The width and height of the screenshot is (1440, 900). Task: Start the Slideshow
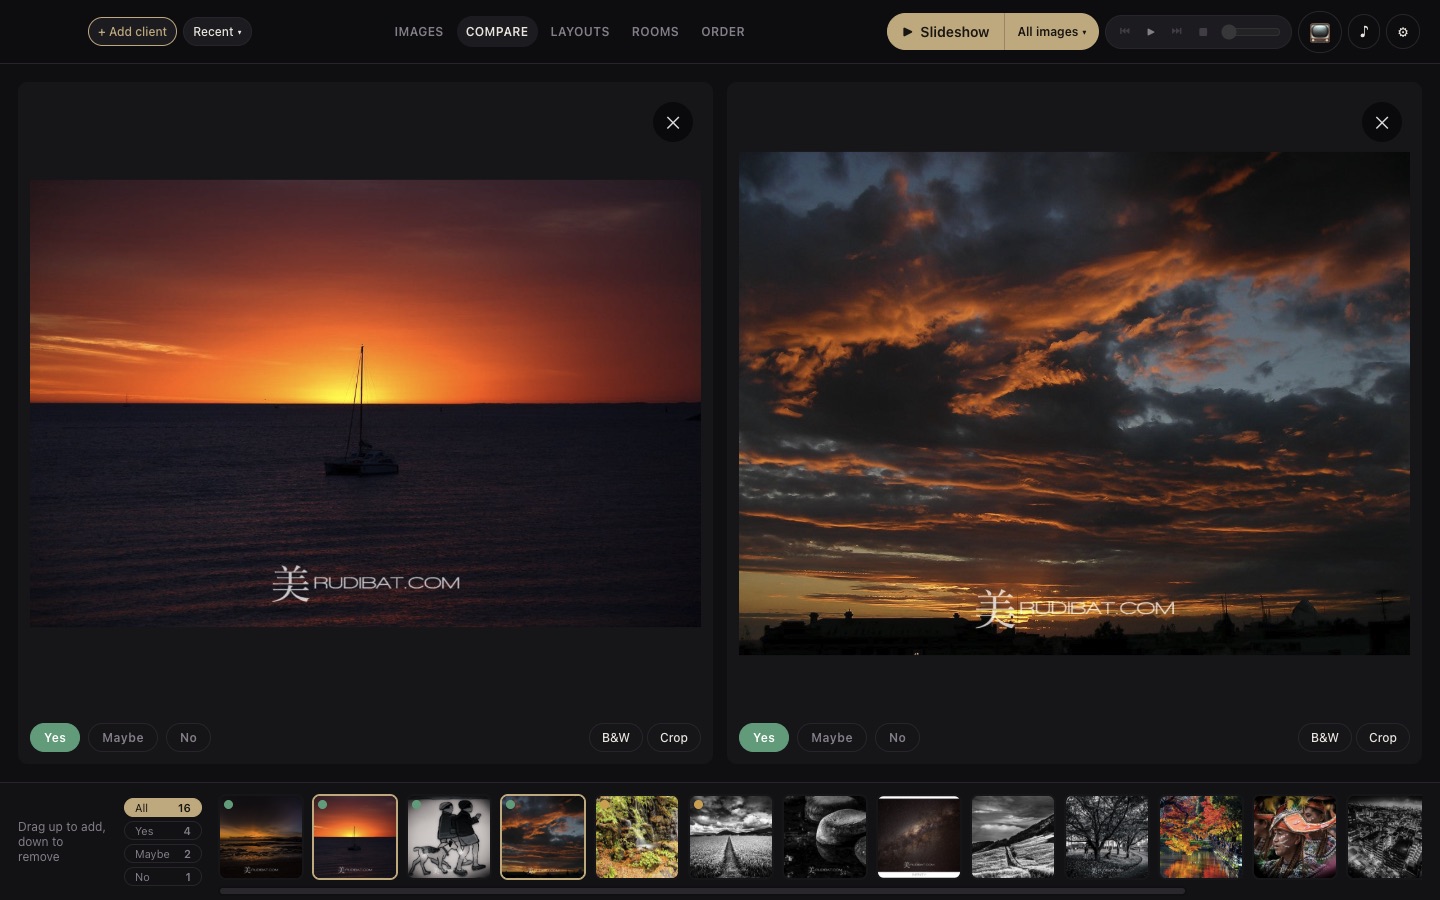click(x=946, y=32)
